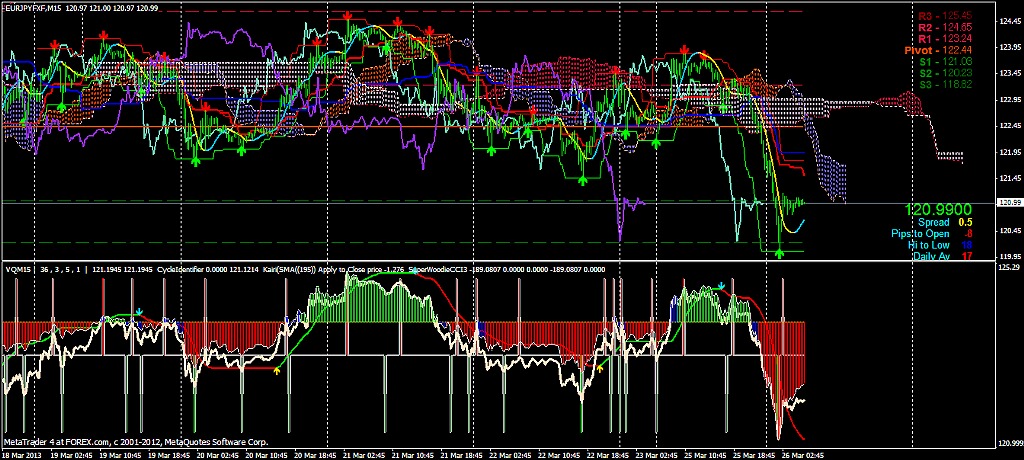
Task: Click the Pips to Open label
Action: pyautogui.click(x=920, y=233)
